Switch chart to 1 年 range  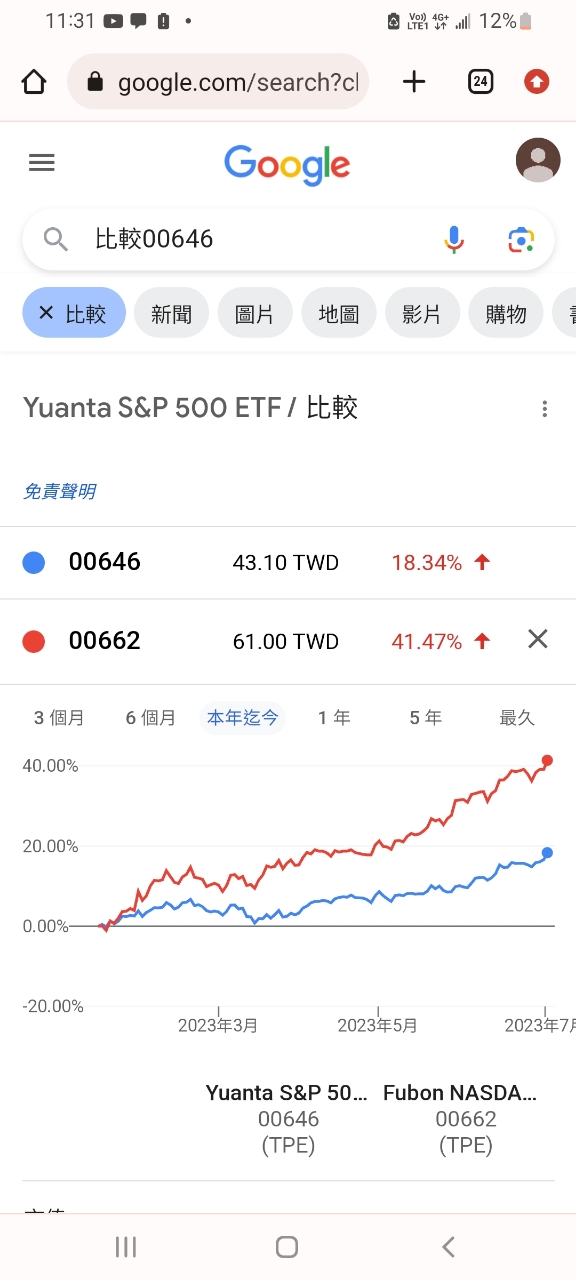[x=334, y=718]
